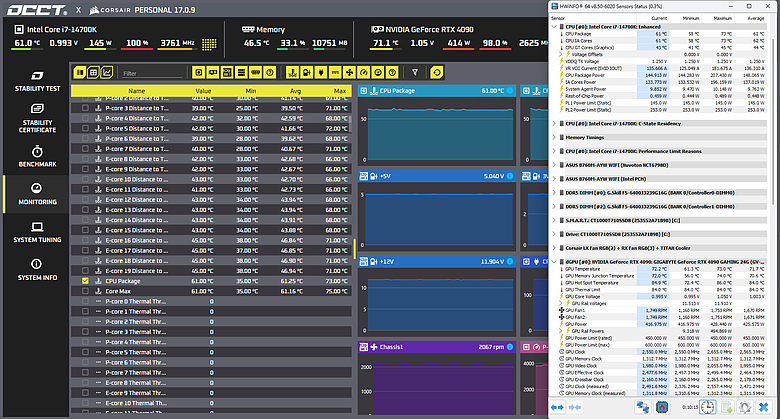This screenshot has height=419, width=780.
Task: Uncheck the CPU Package row checkbox
Action: (x=85, y=281)
